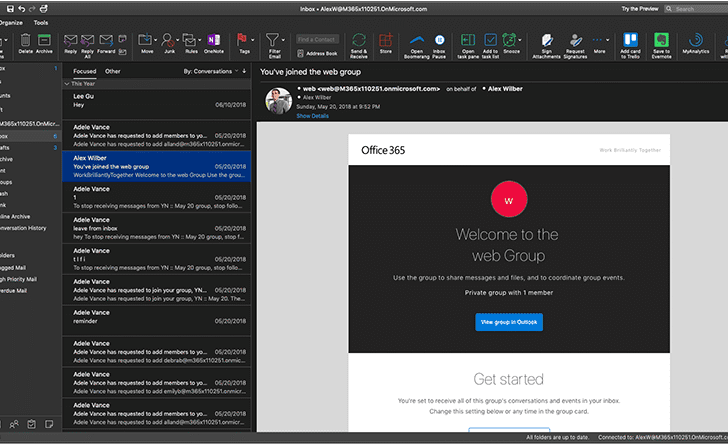Screen dimensions: 728x444
Task: Click the red W group avatar
Action: [x=509, y=199]
